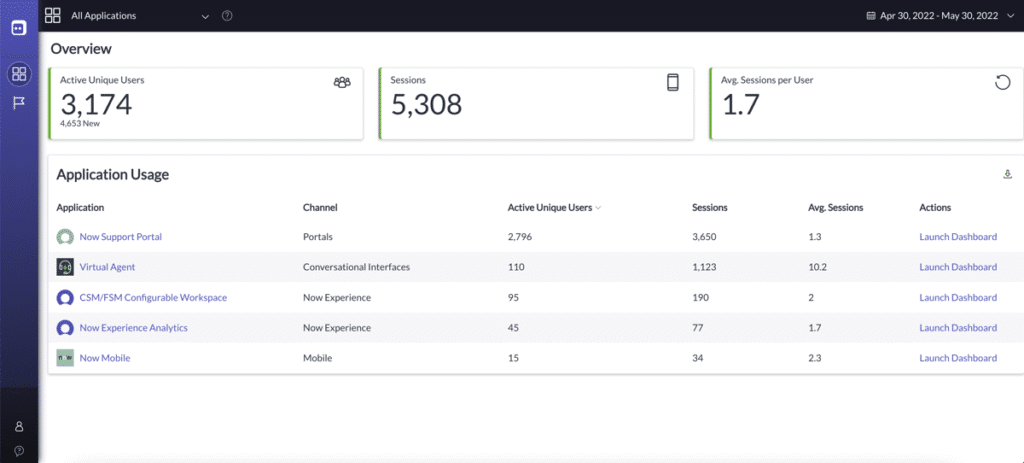Open the flag icon in left sidebar
This screenshot has width=1024, height=463.
click(x=19, y=103)
